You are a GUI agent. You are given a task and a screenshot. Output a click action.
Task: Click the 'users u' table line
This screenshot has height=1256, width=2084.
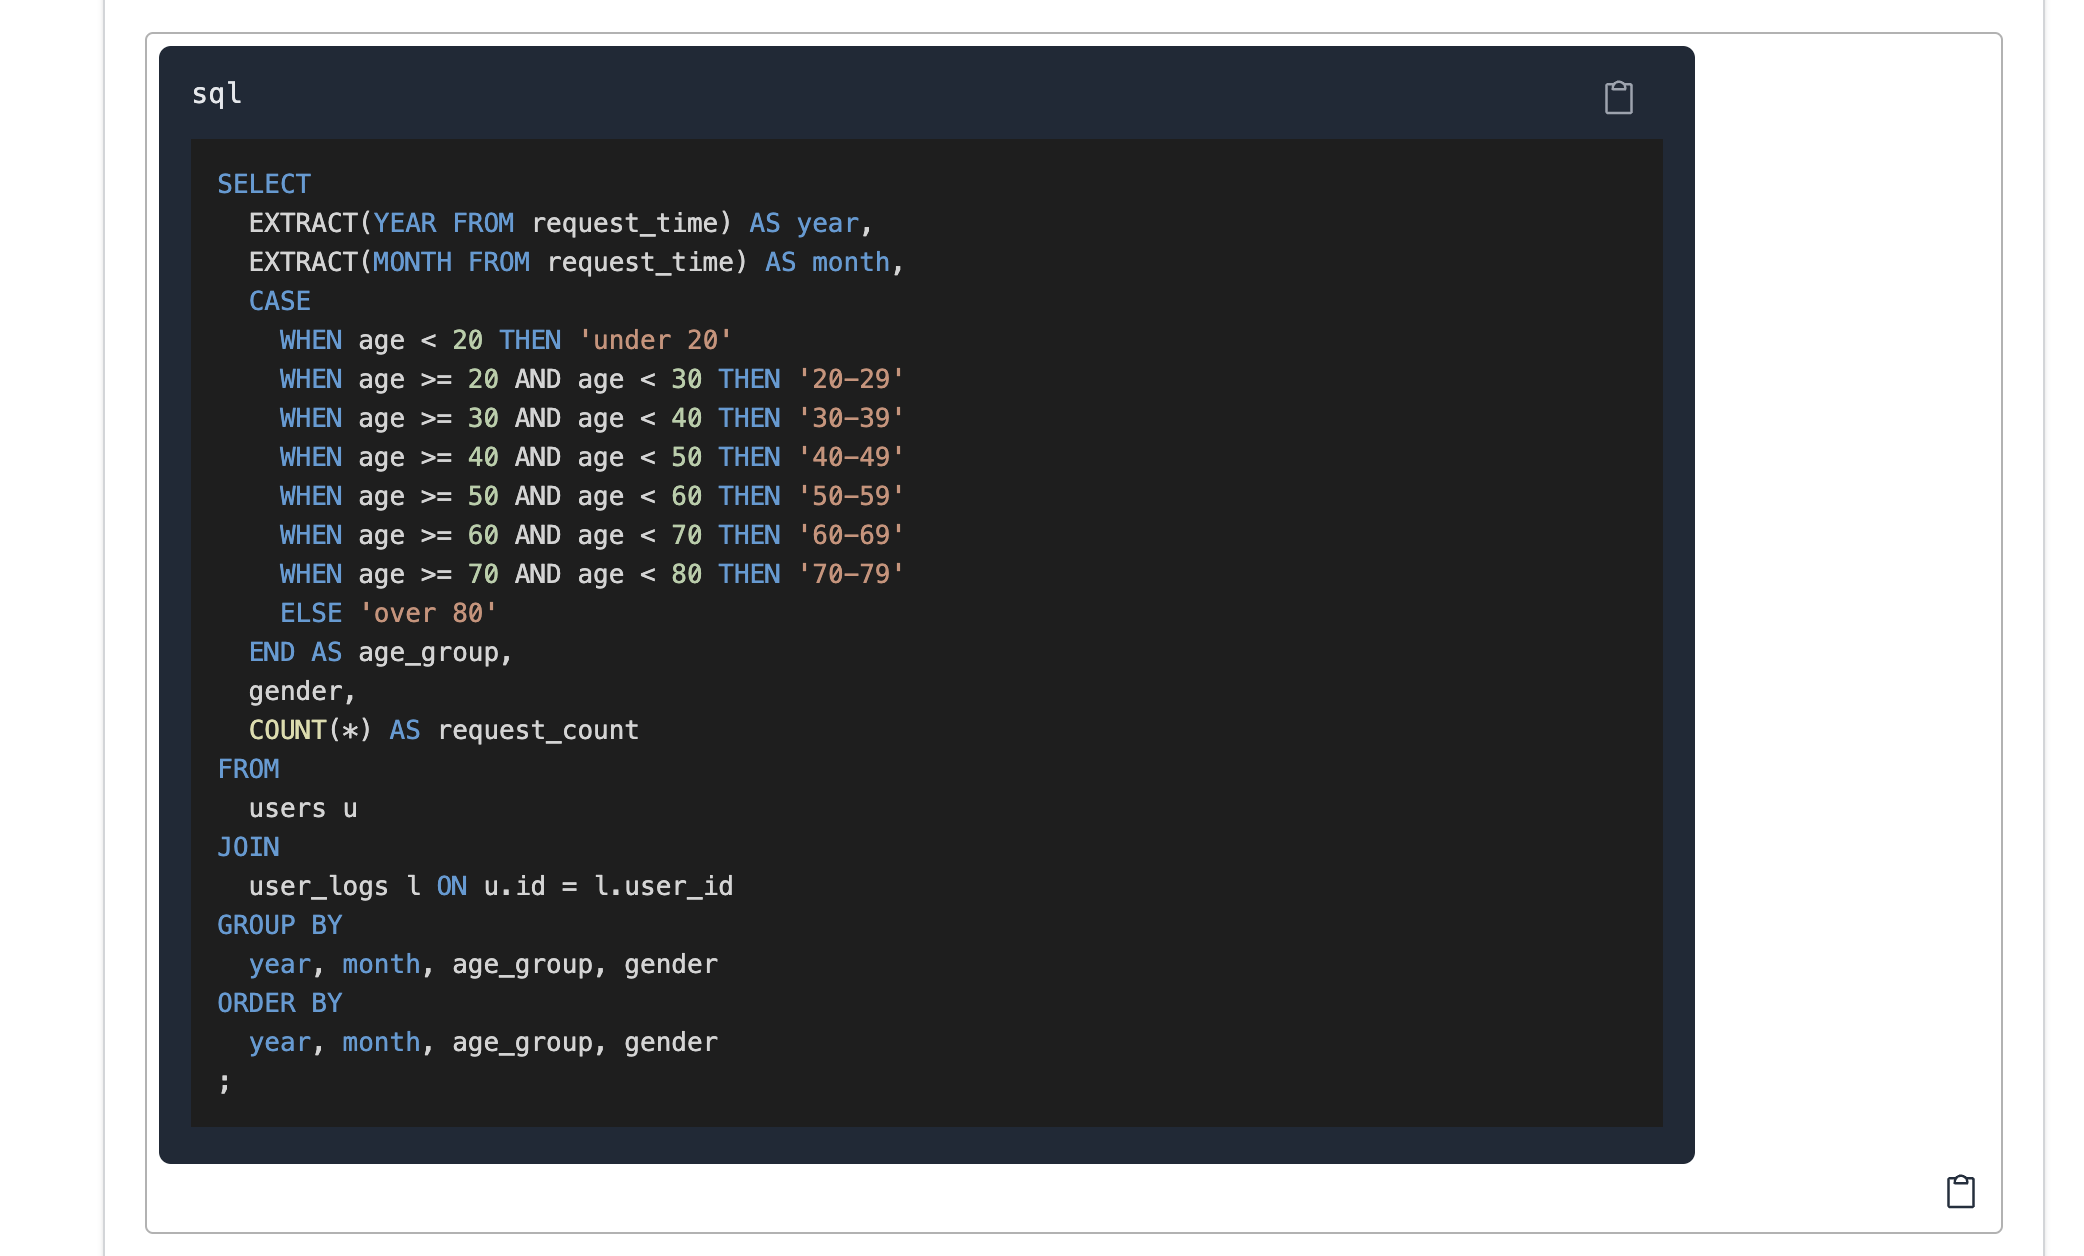[x=302, y=808]
